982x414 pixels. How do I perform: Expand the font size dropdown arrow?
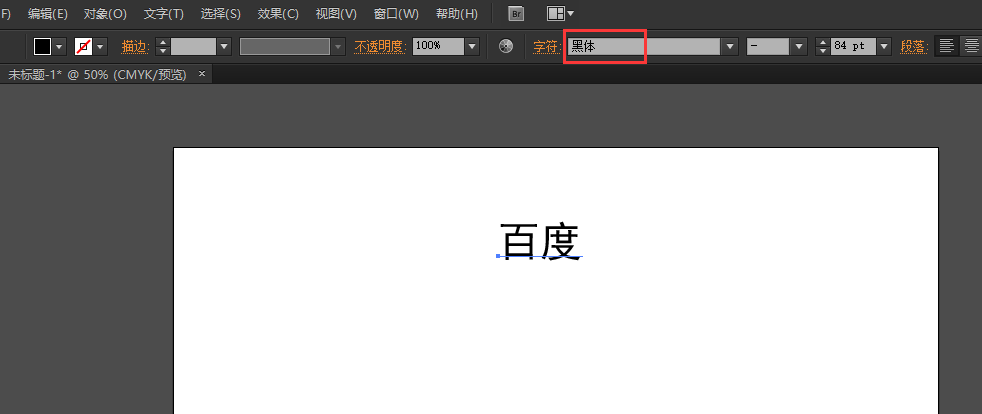(884, 46)
